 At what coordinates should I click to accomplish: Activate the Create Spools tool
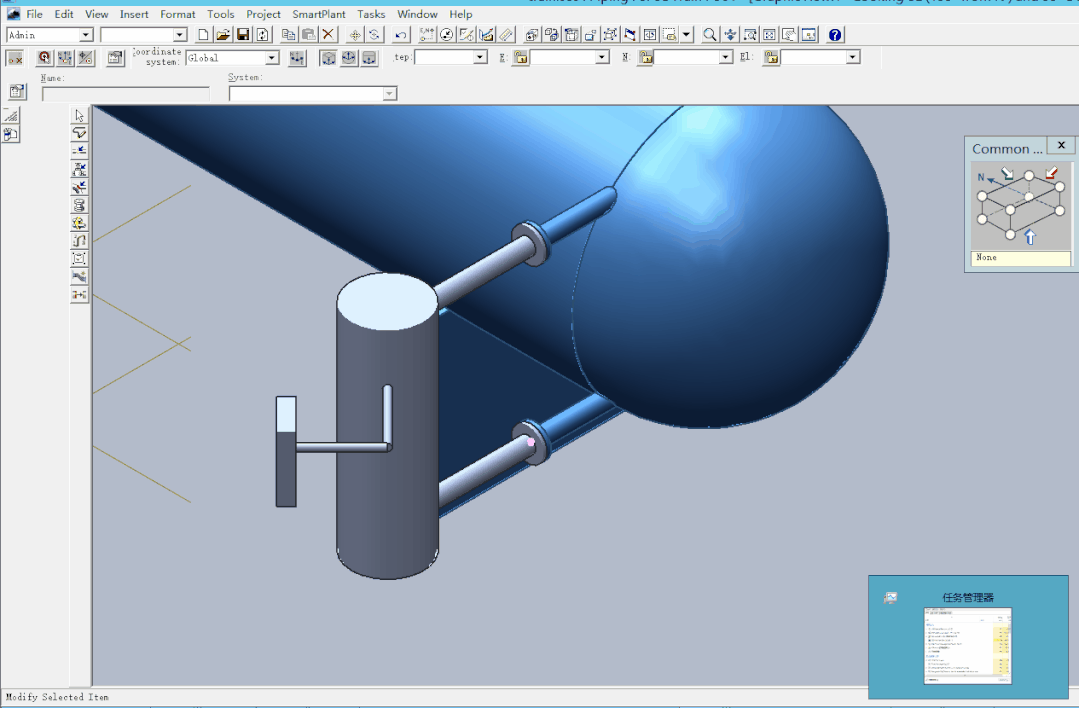(x=79, y=204)
